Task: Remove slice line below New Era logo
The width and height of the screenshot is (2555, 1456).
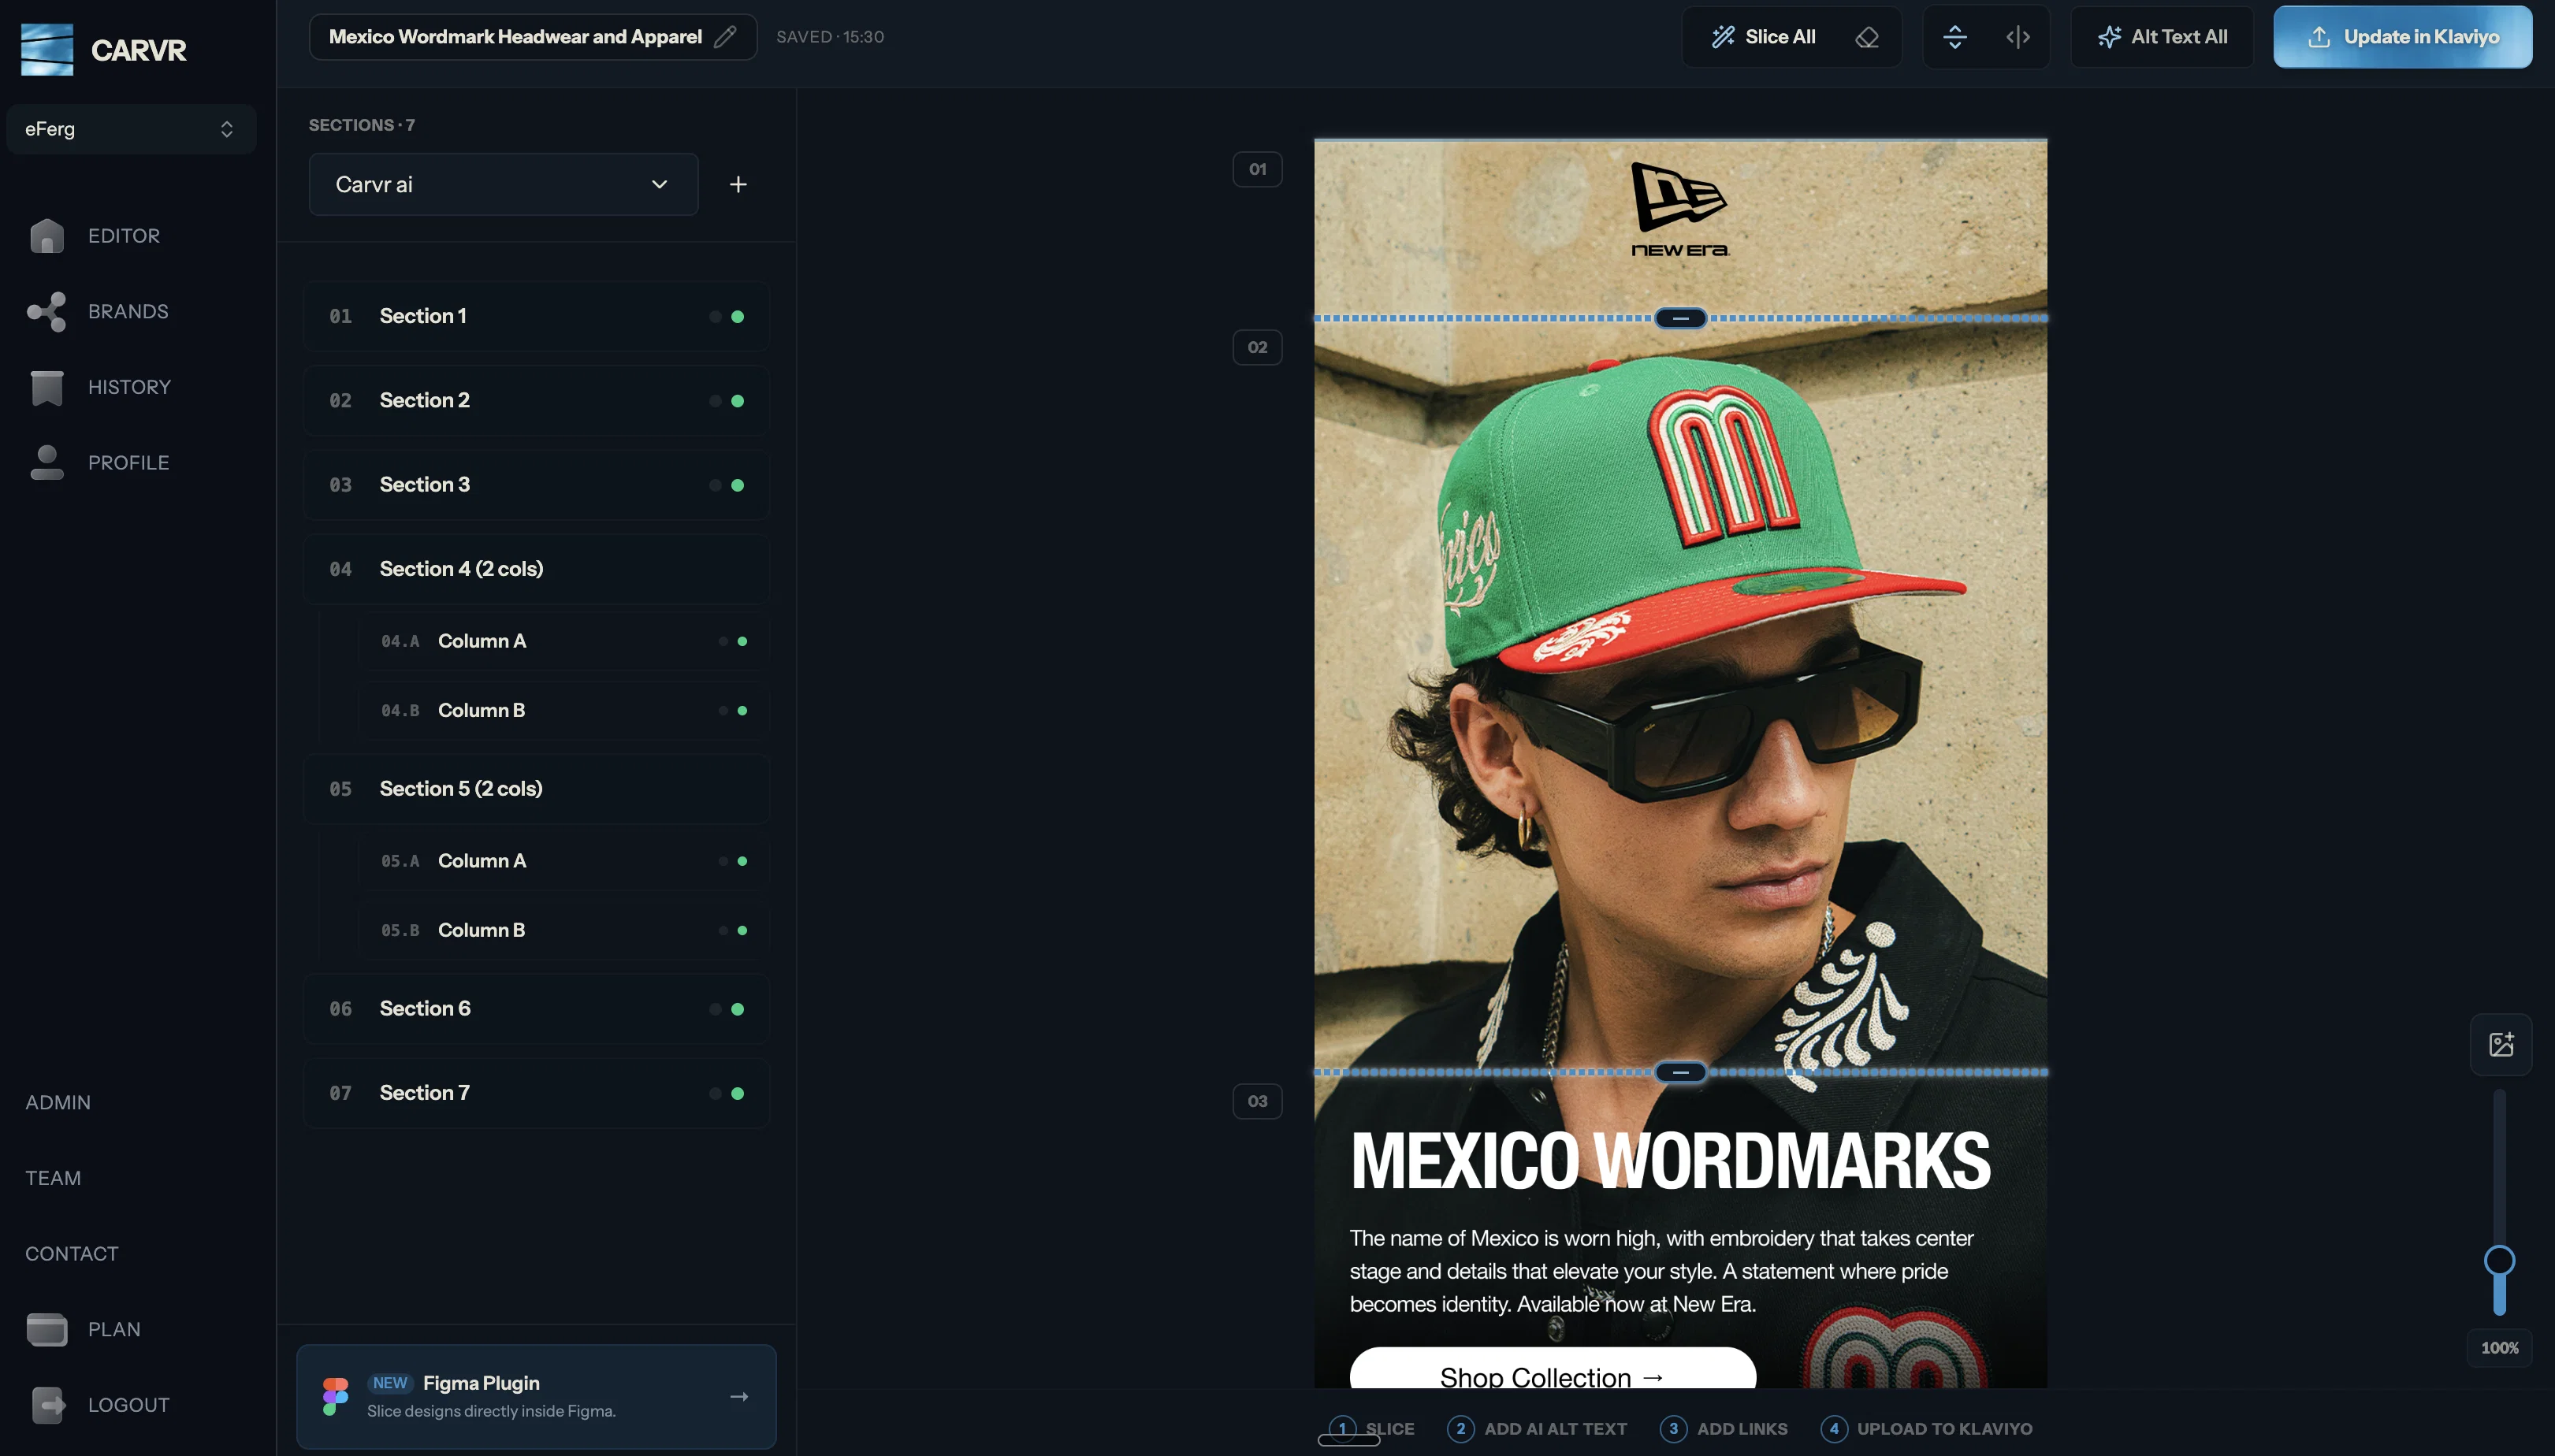Action: pos(1680,318)
